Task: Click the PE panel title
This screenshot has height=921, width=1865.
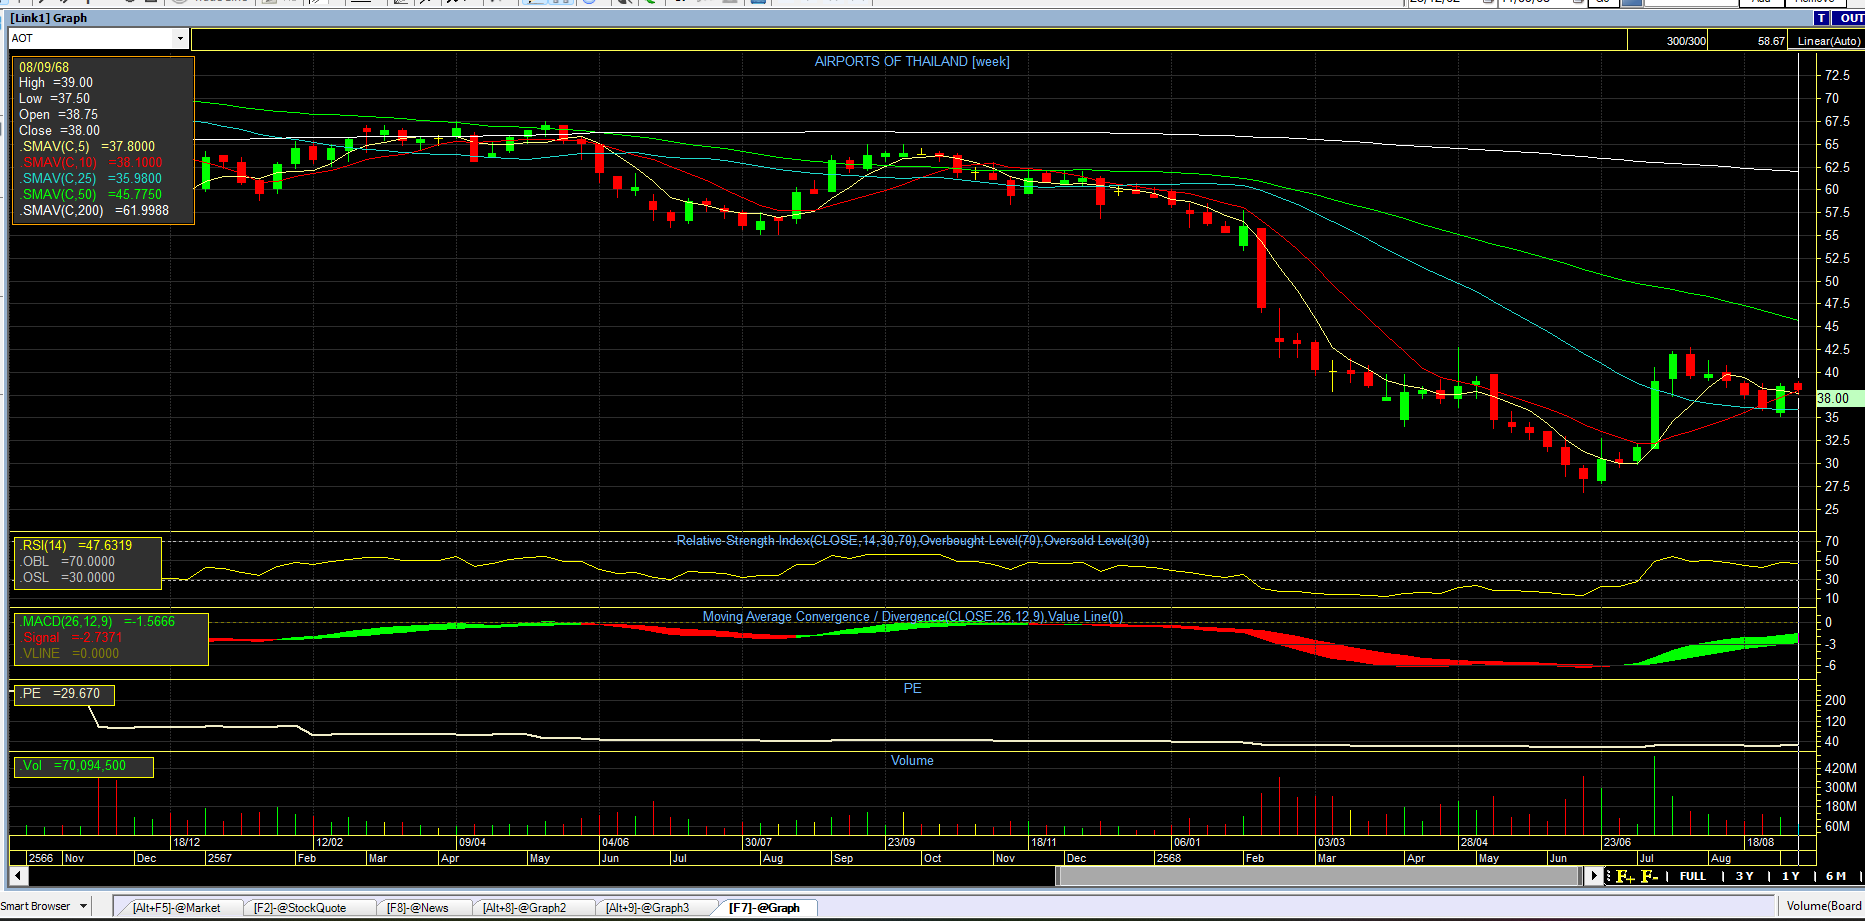Action: 912,688
